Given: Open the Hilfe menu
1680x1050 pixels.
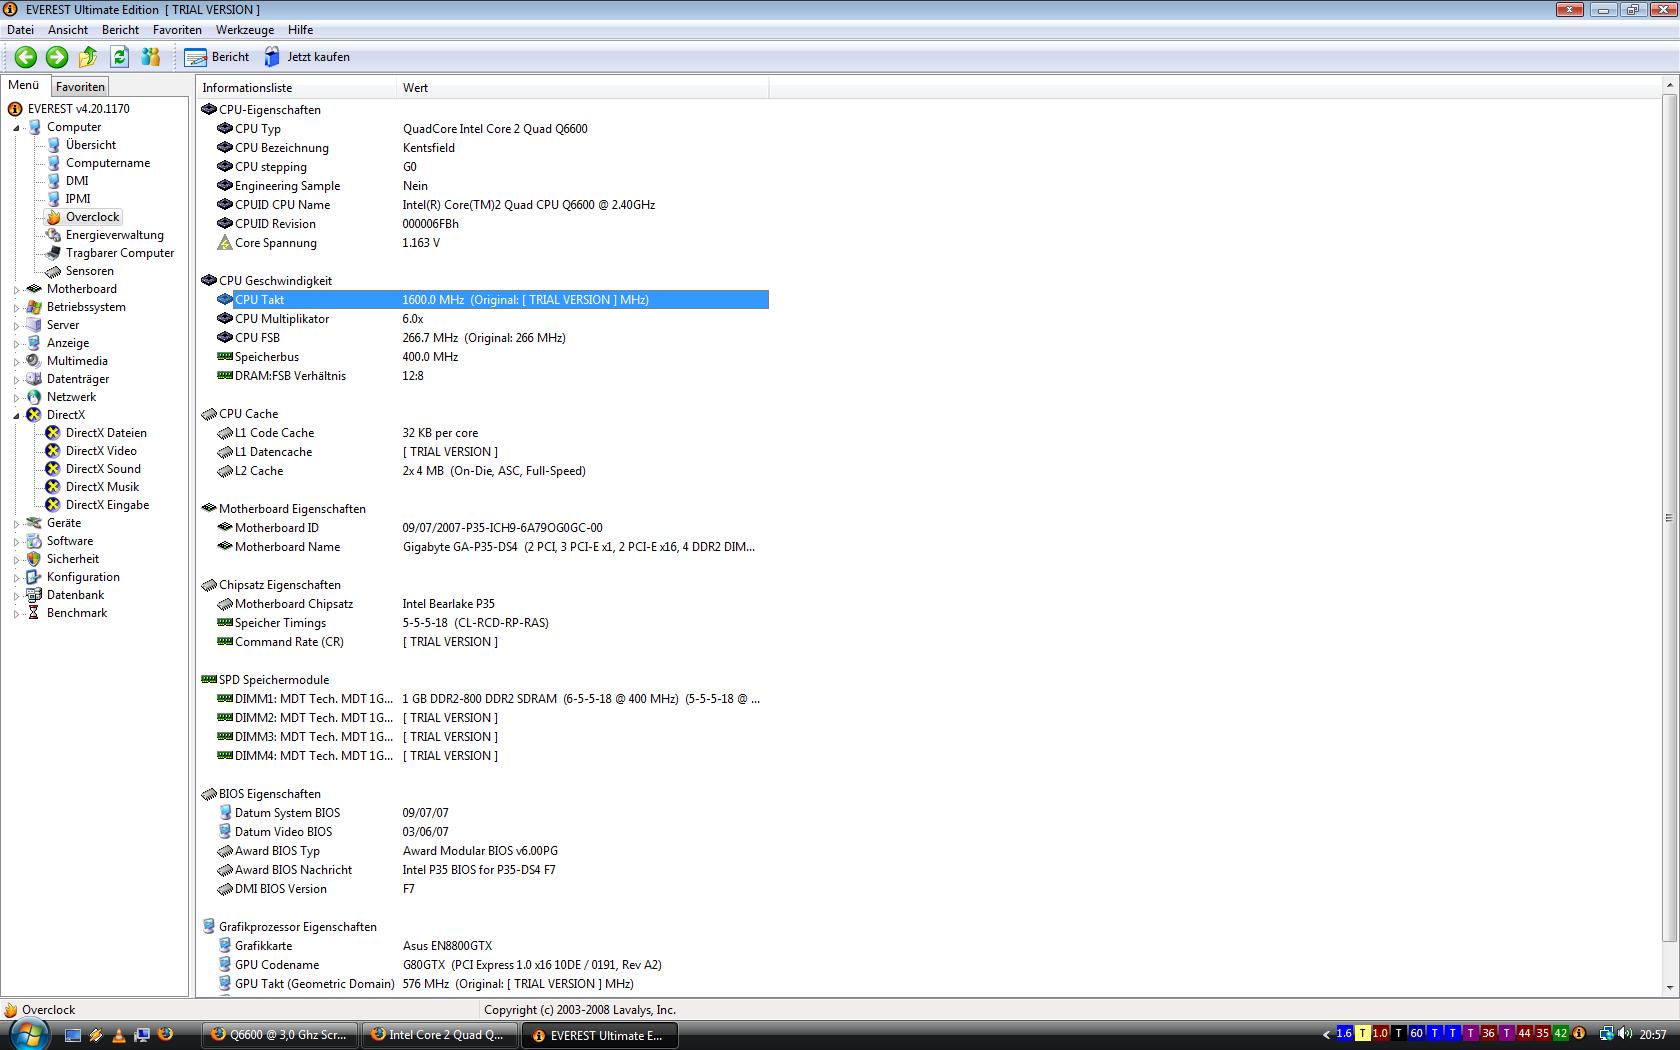Looking at the screenshot, I should 300,30.
